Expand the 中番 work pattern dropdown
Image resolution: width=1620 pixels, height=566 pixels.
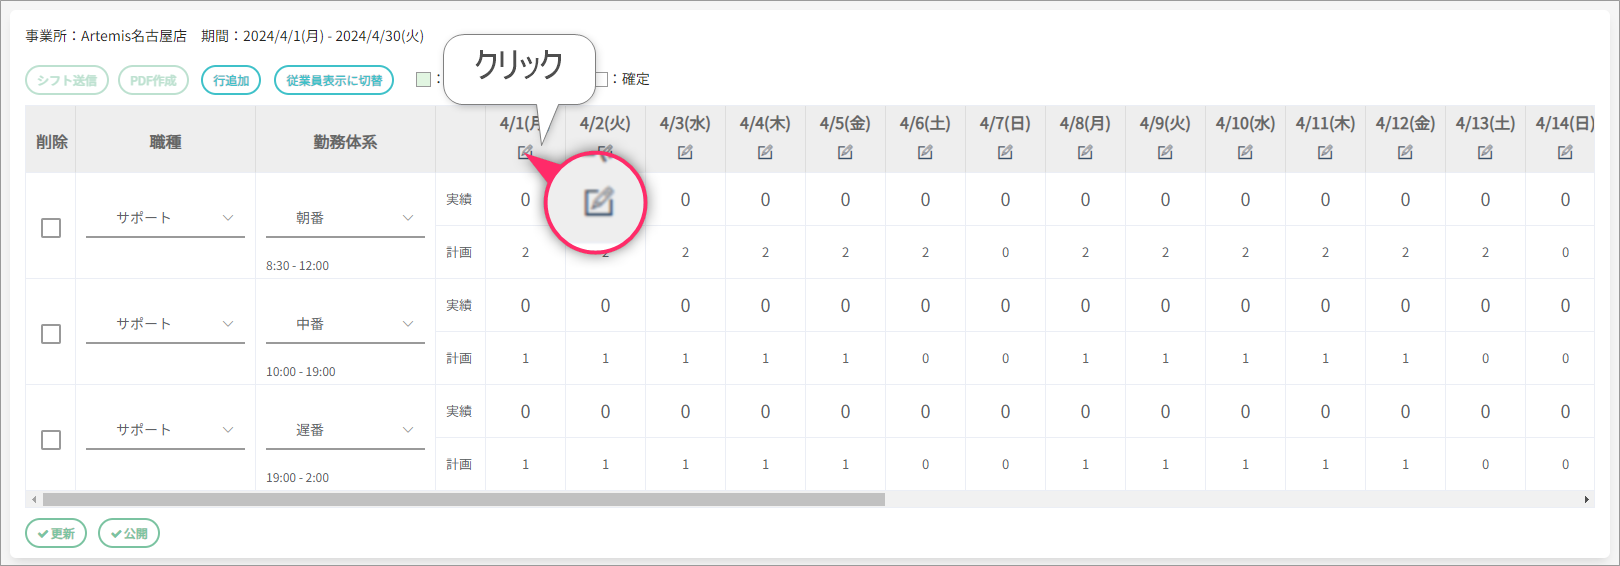click(x=345, y=324)
